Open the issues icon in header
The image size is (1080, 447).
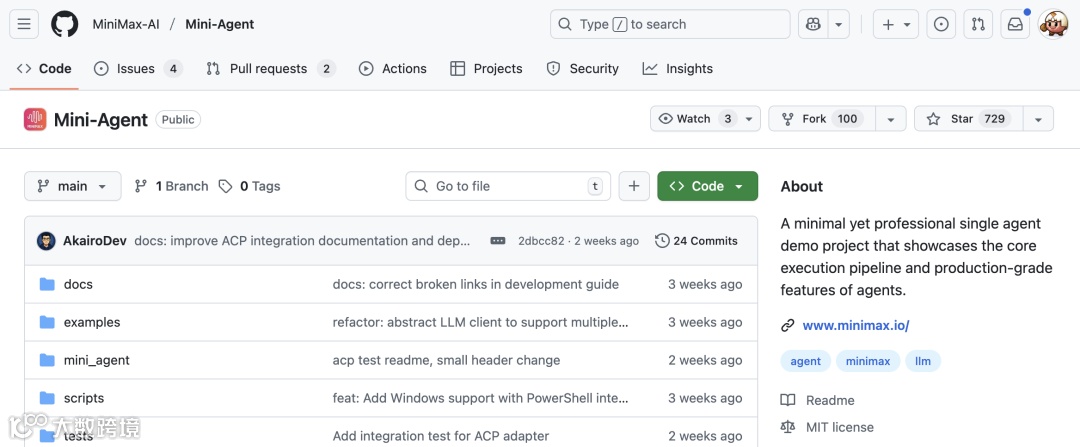(x=941, y=24)
